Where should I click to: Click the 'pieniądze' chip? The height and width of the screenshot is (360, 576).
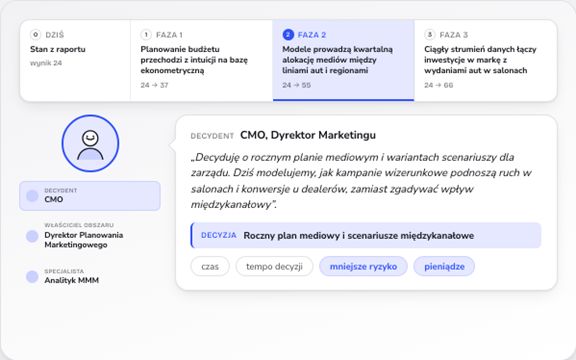(444, 266)
